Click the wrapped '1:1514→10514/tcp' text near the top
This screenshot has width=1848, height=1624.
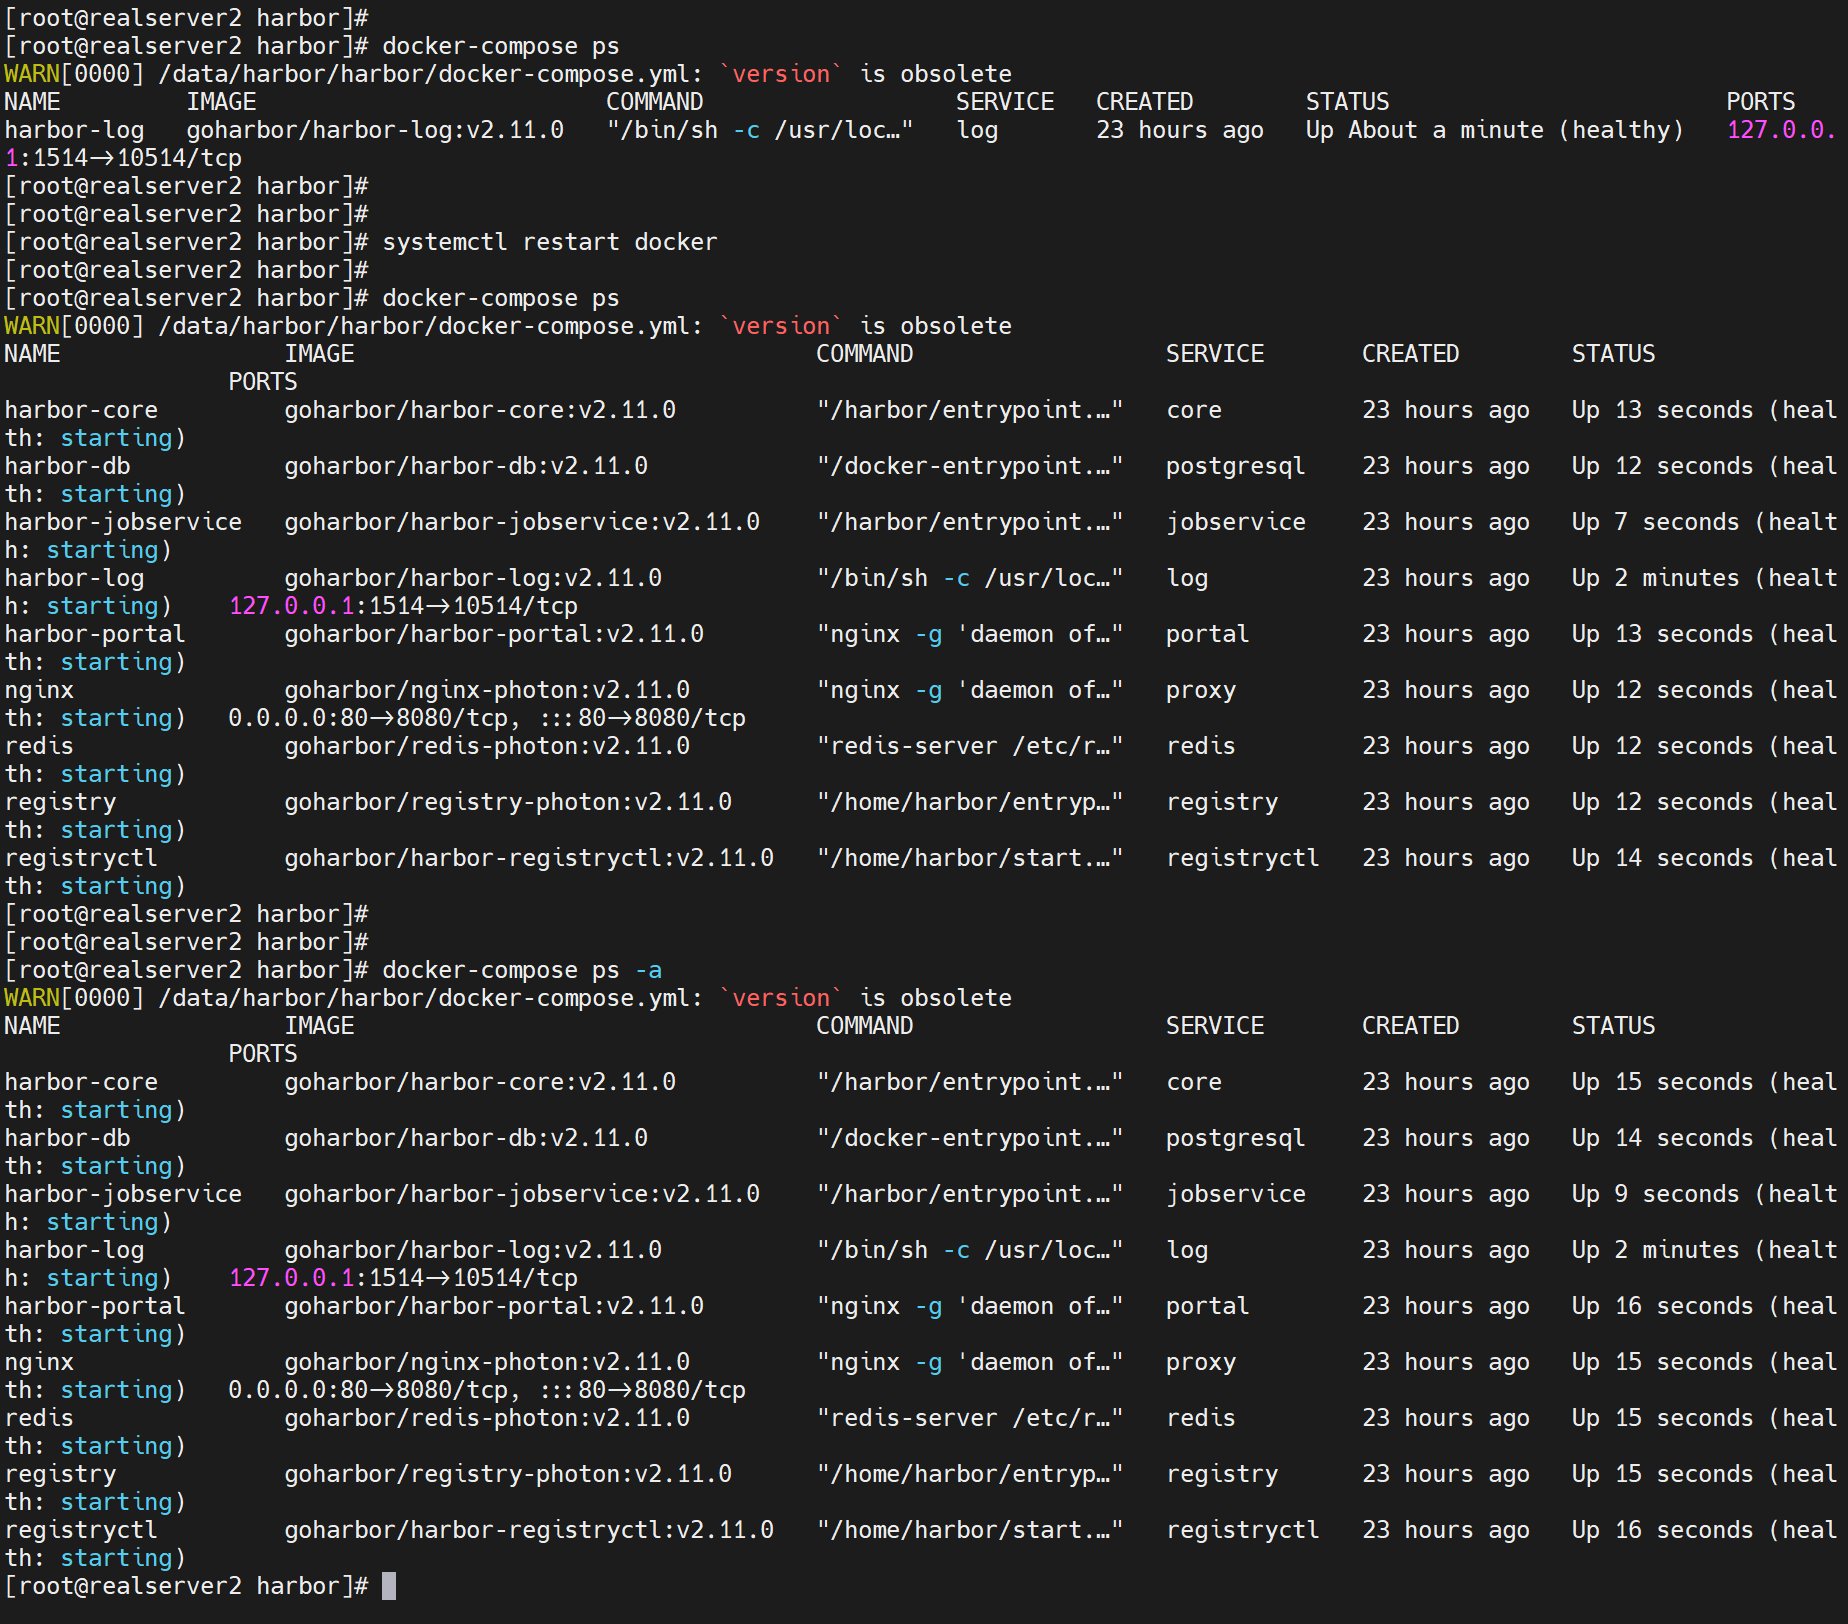[x=123, y=158]
